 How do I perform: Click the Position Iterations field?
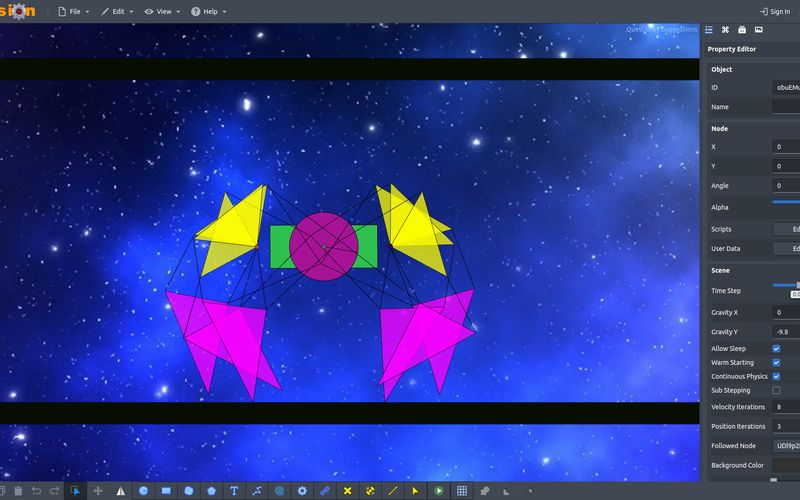pyautogui.click(x=786, y=426)
